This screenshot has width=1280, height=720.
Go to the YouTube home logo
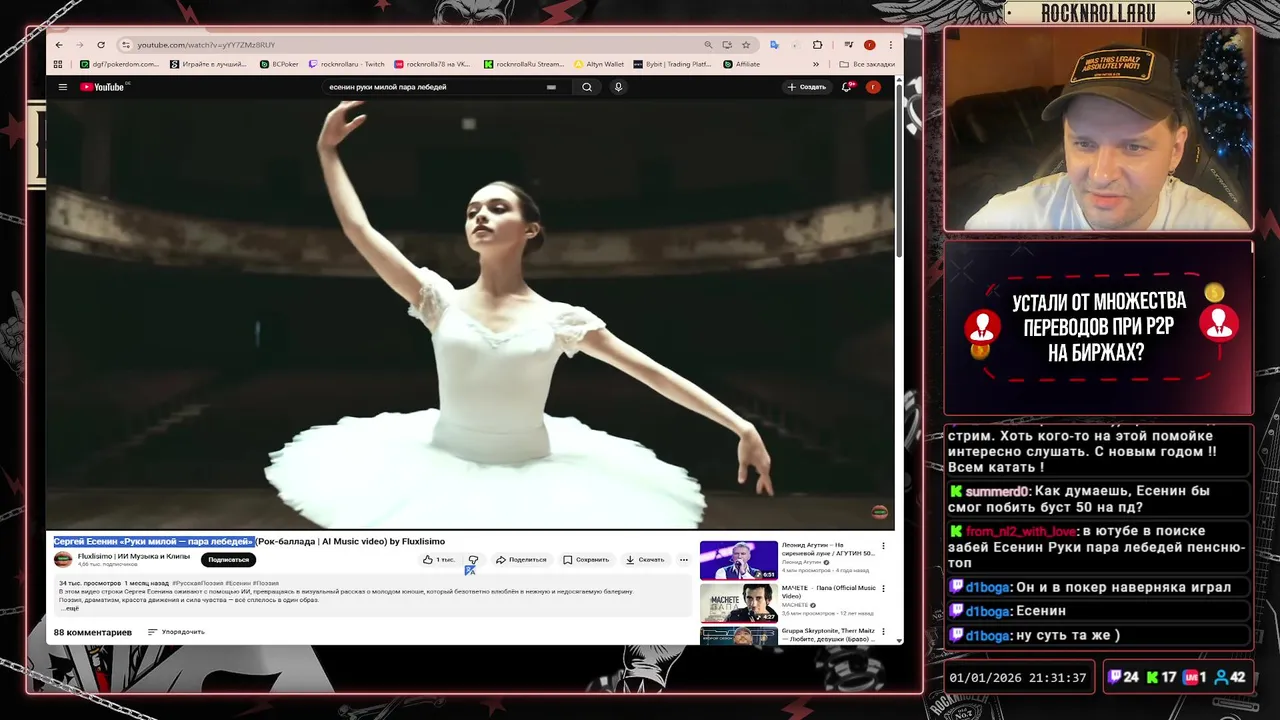[102, 87]
